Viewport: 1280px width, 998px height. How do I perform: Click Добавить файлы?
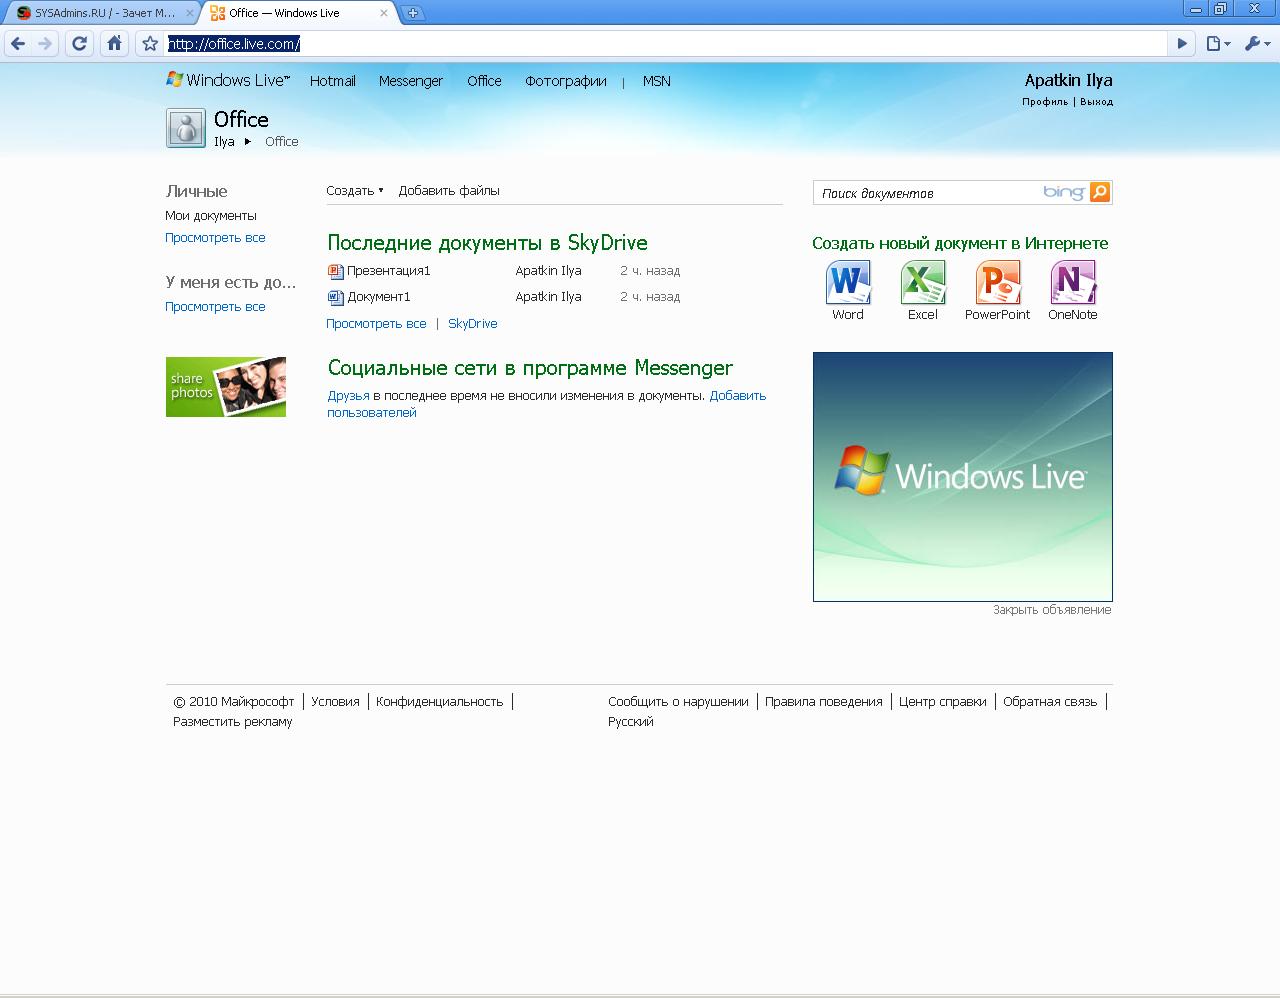(449, 190)
